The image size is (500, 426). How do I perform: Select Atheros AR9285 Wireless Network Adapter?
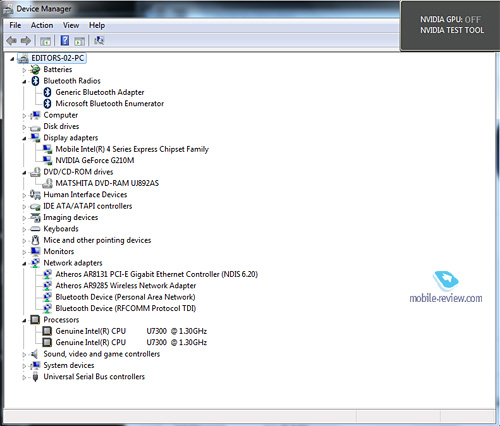coord(126,286)
